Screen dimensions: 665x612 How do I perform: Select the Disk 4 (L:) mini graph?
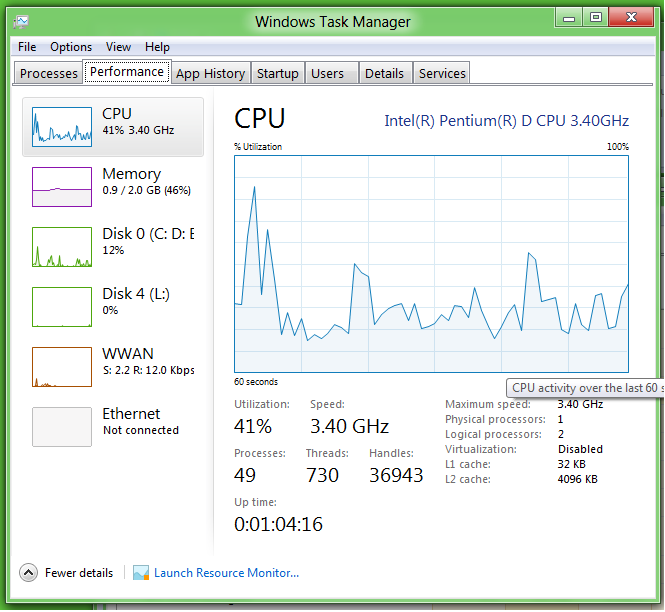tap(62, 307)
